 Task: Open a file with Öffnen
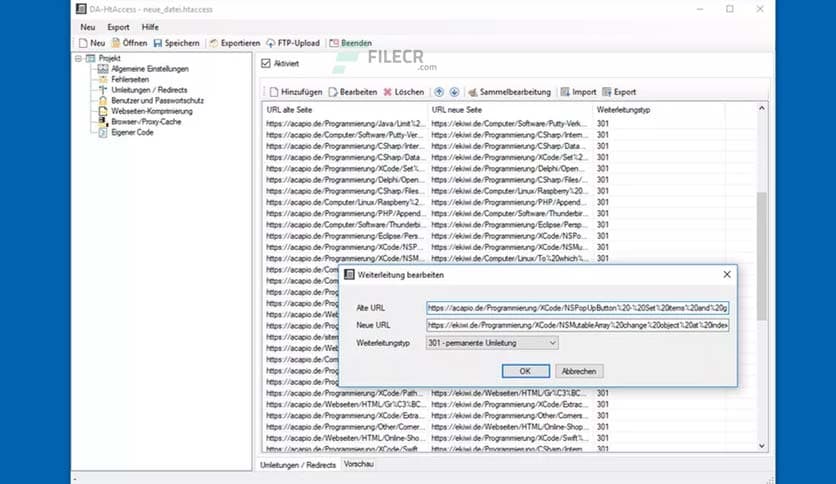coord(129,43)
